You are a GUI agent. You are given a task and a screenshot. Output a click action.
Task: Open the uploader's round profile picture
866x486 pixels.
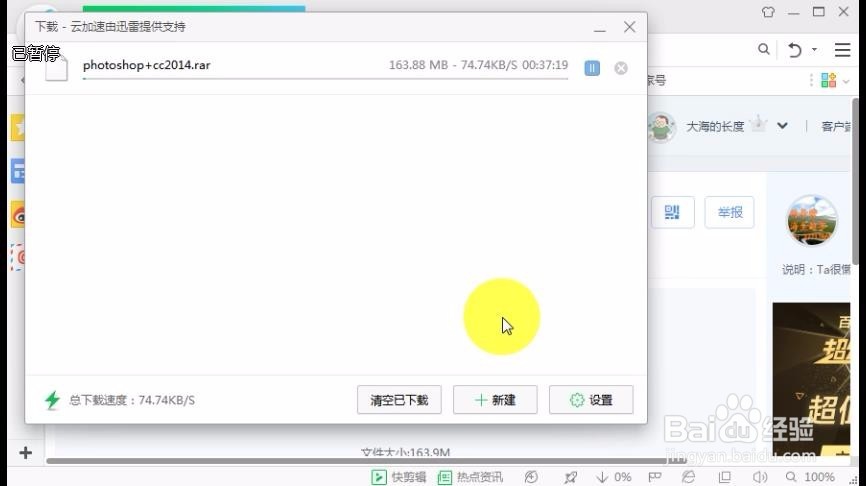click(x=811, y=220)
